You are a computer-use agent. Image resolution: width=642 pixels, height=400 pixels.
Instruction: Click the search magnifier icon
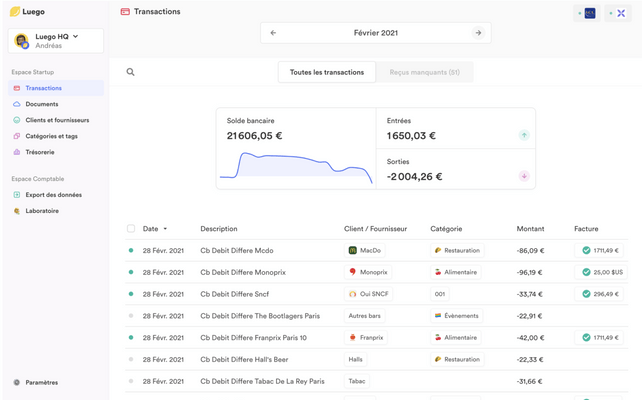click(130, 72)
